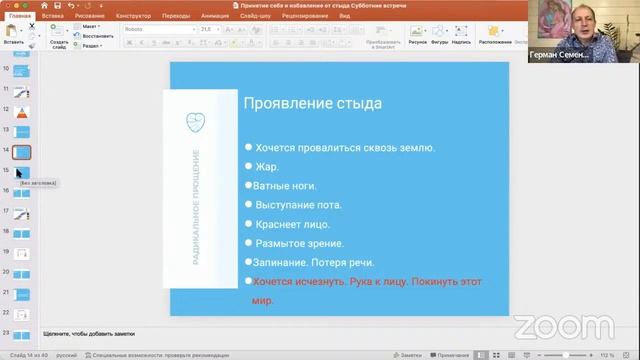Open the new slide layout dropdown arrow
This screenshot has height=360, width=640.
click(x=67, y=31)
